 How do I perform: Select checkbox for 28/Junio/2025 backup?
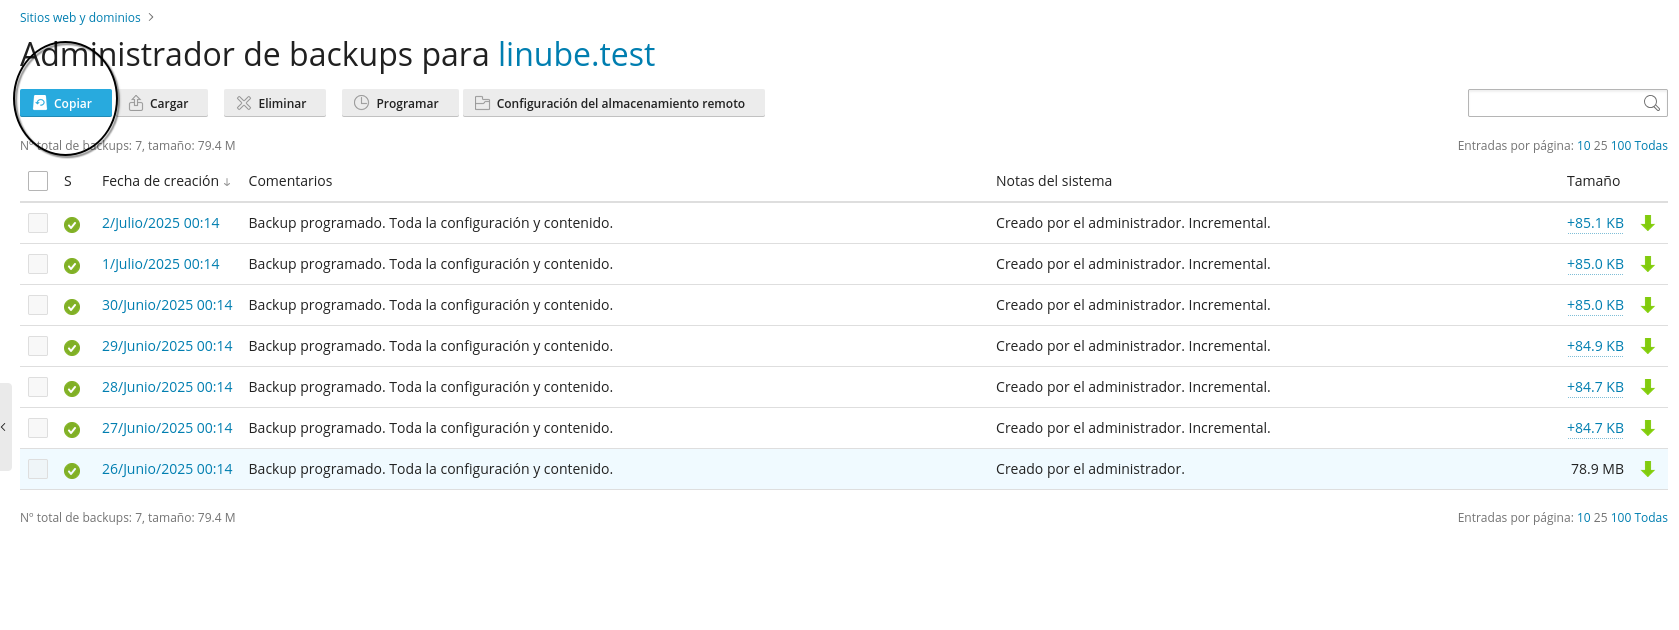(x=38, y=387)
